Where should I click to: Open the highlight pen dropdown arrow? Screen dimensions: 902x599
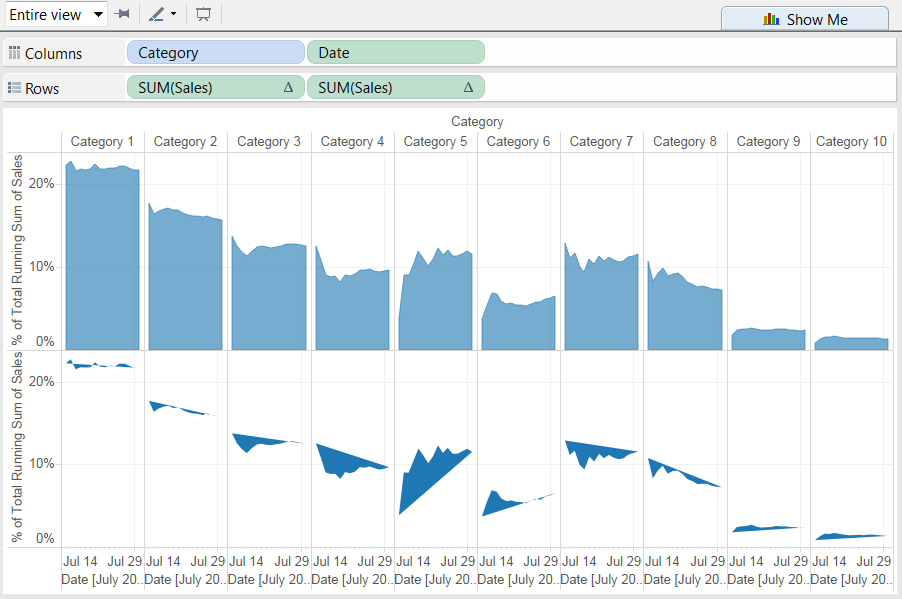(172, 14)
